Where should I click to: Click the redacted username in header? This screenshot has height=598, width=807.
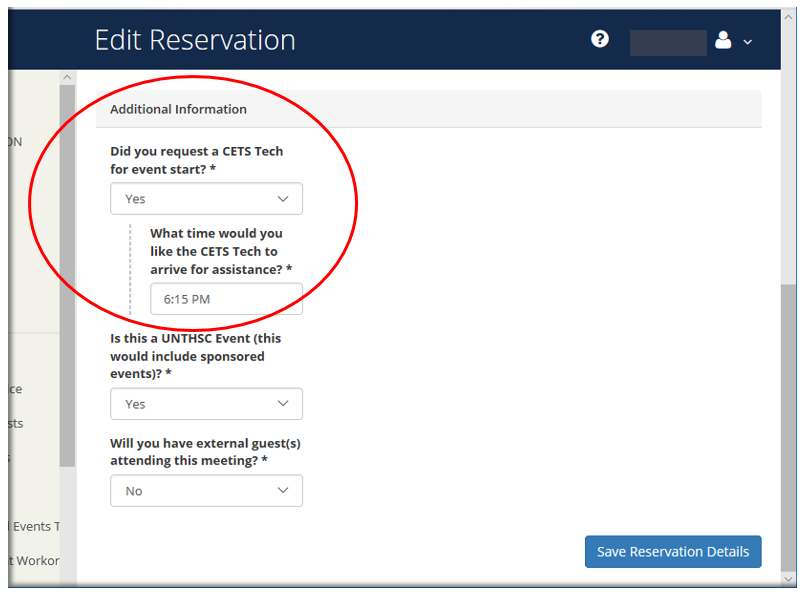click(x=668, y=41)
